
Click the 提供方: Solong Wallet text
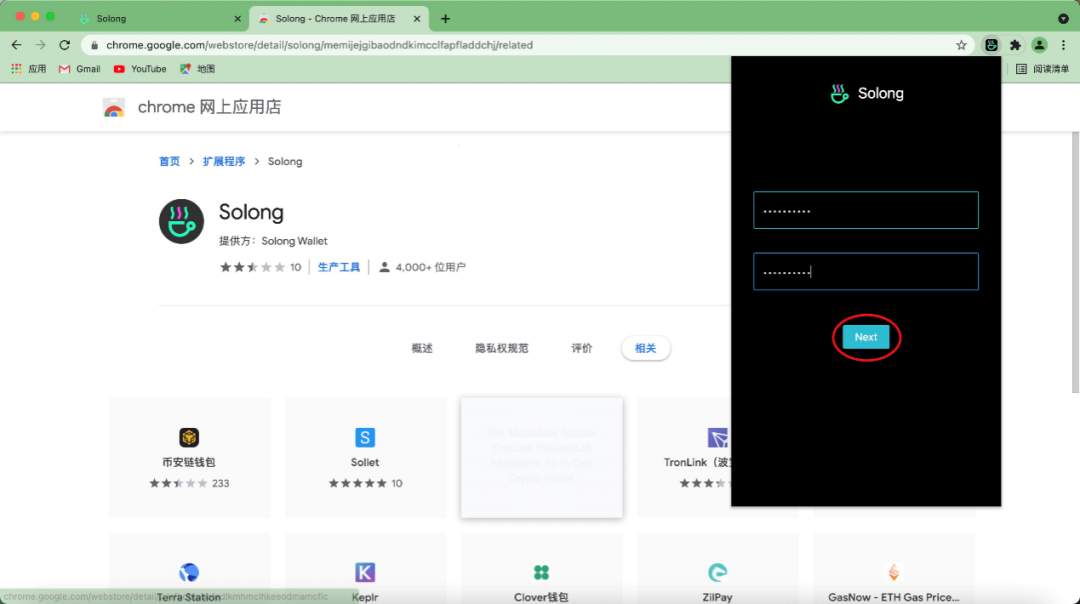(273, 241)
